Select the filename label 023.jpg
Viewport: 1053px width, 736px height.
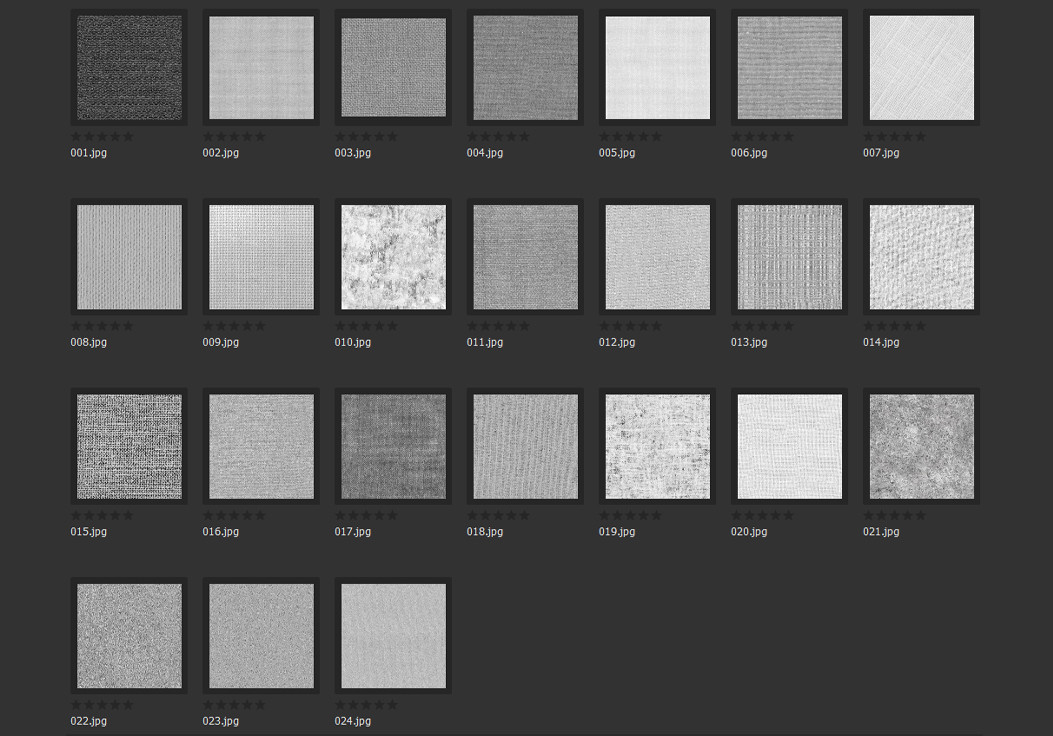[x=220, y=720]
